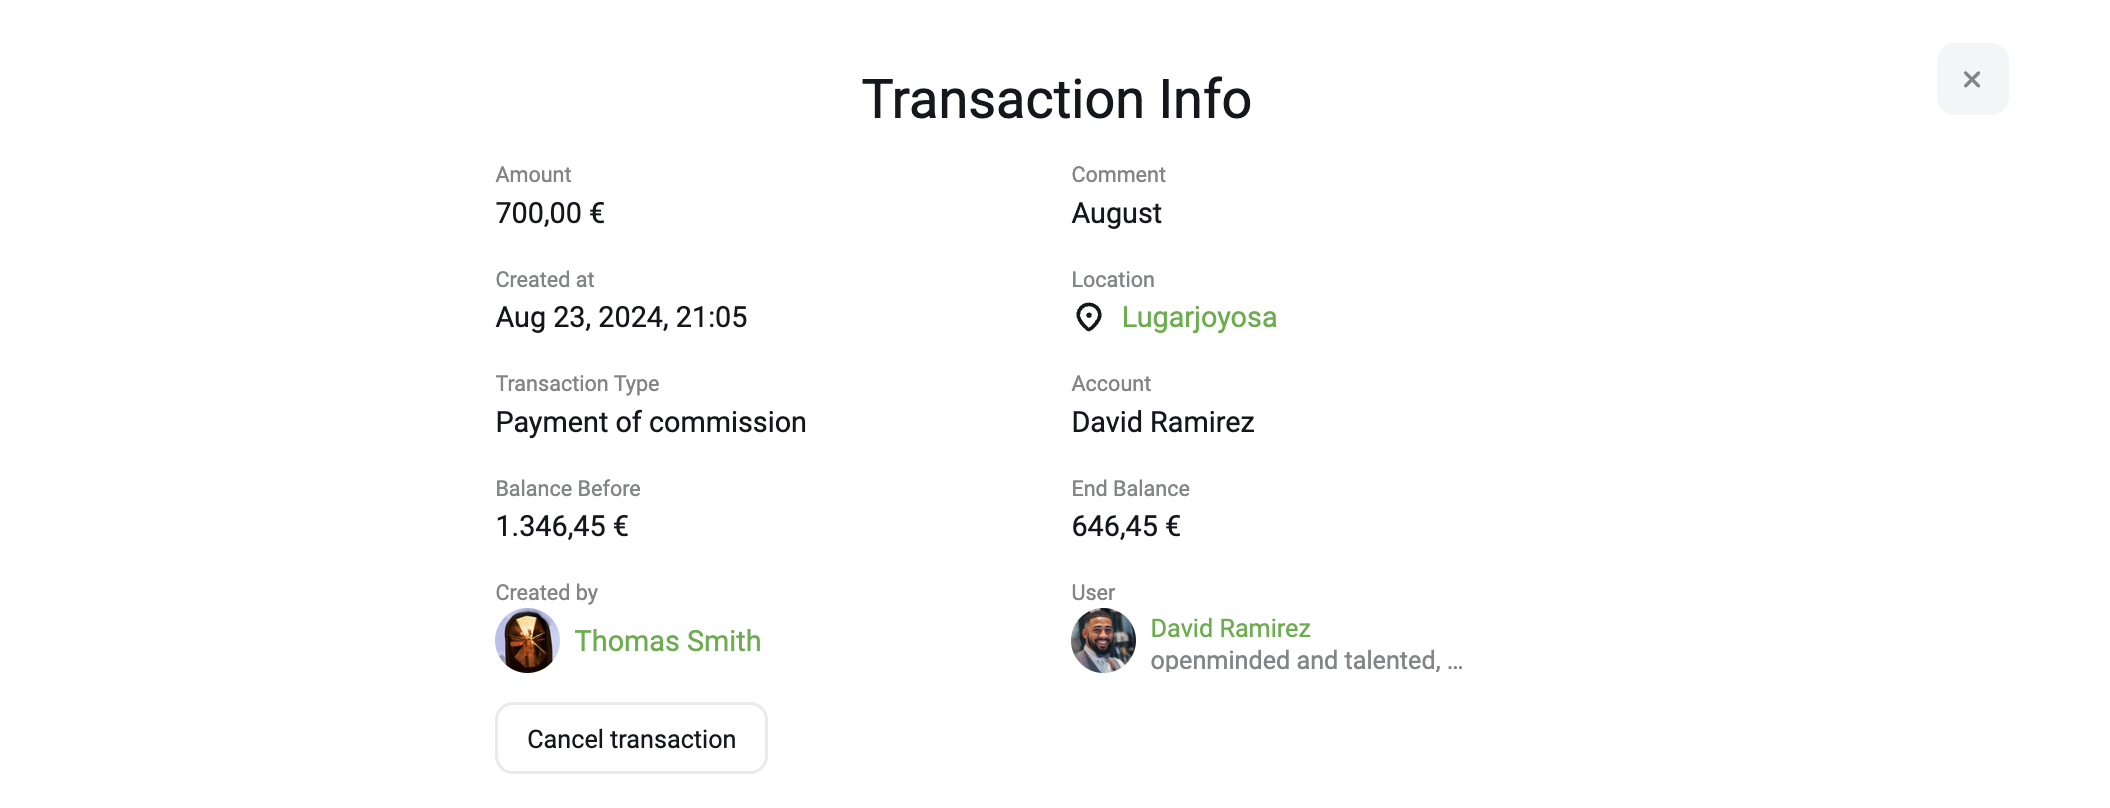Image resolution: width=2110 pixels, height=808 pixels.
Task: Click the Payment of commission text
Action: [x=651, y=422]
